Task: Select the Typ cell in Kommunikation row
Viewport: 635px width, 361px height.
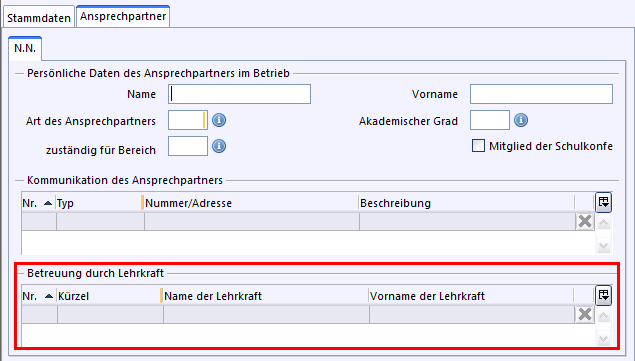Action: point(100,222)
